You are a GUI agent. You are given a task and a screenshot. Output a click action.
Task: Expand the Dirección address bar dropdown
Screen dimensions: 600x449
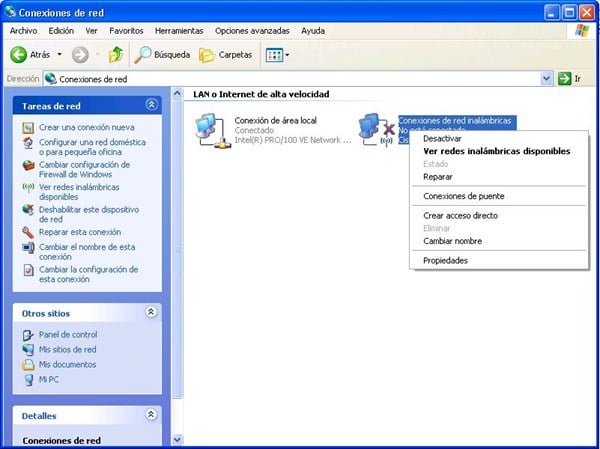click(546, 78)
